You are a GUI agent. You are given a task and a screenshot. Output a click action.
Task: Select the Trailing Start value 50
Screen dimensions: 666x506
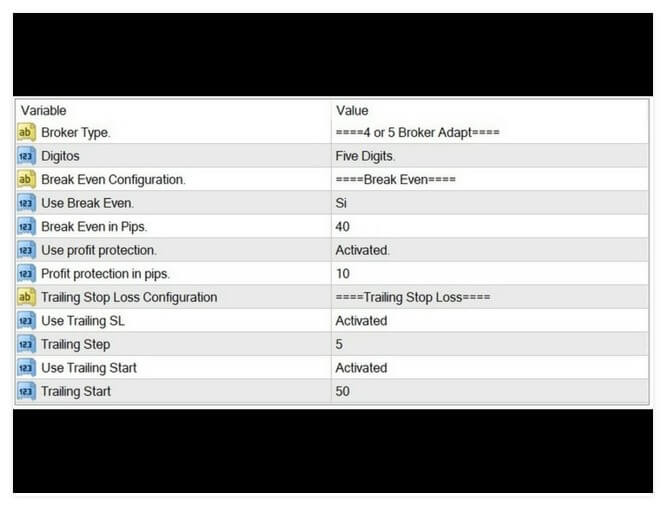click(342, 391)
